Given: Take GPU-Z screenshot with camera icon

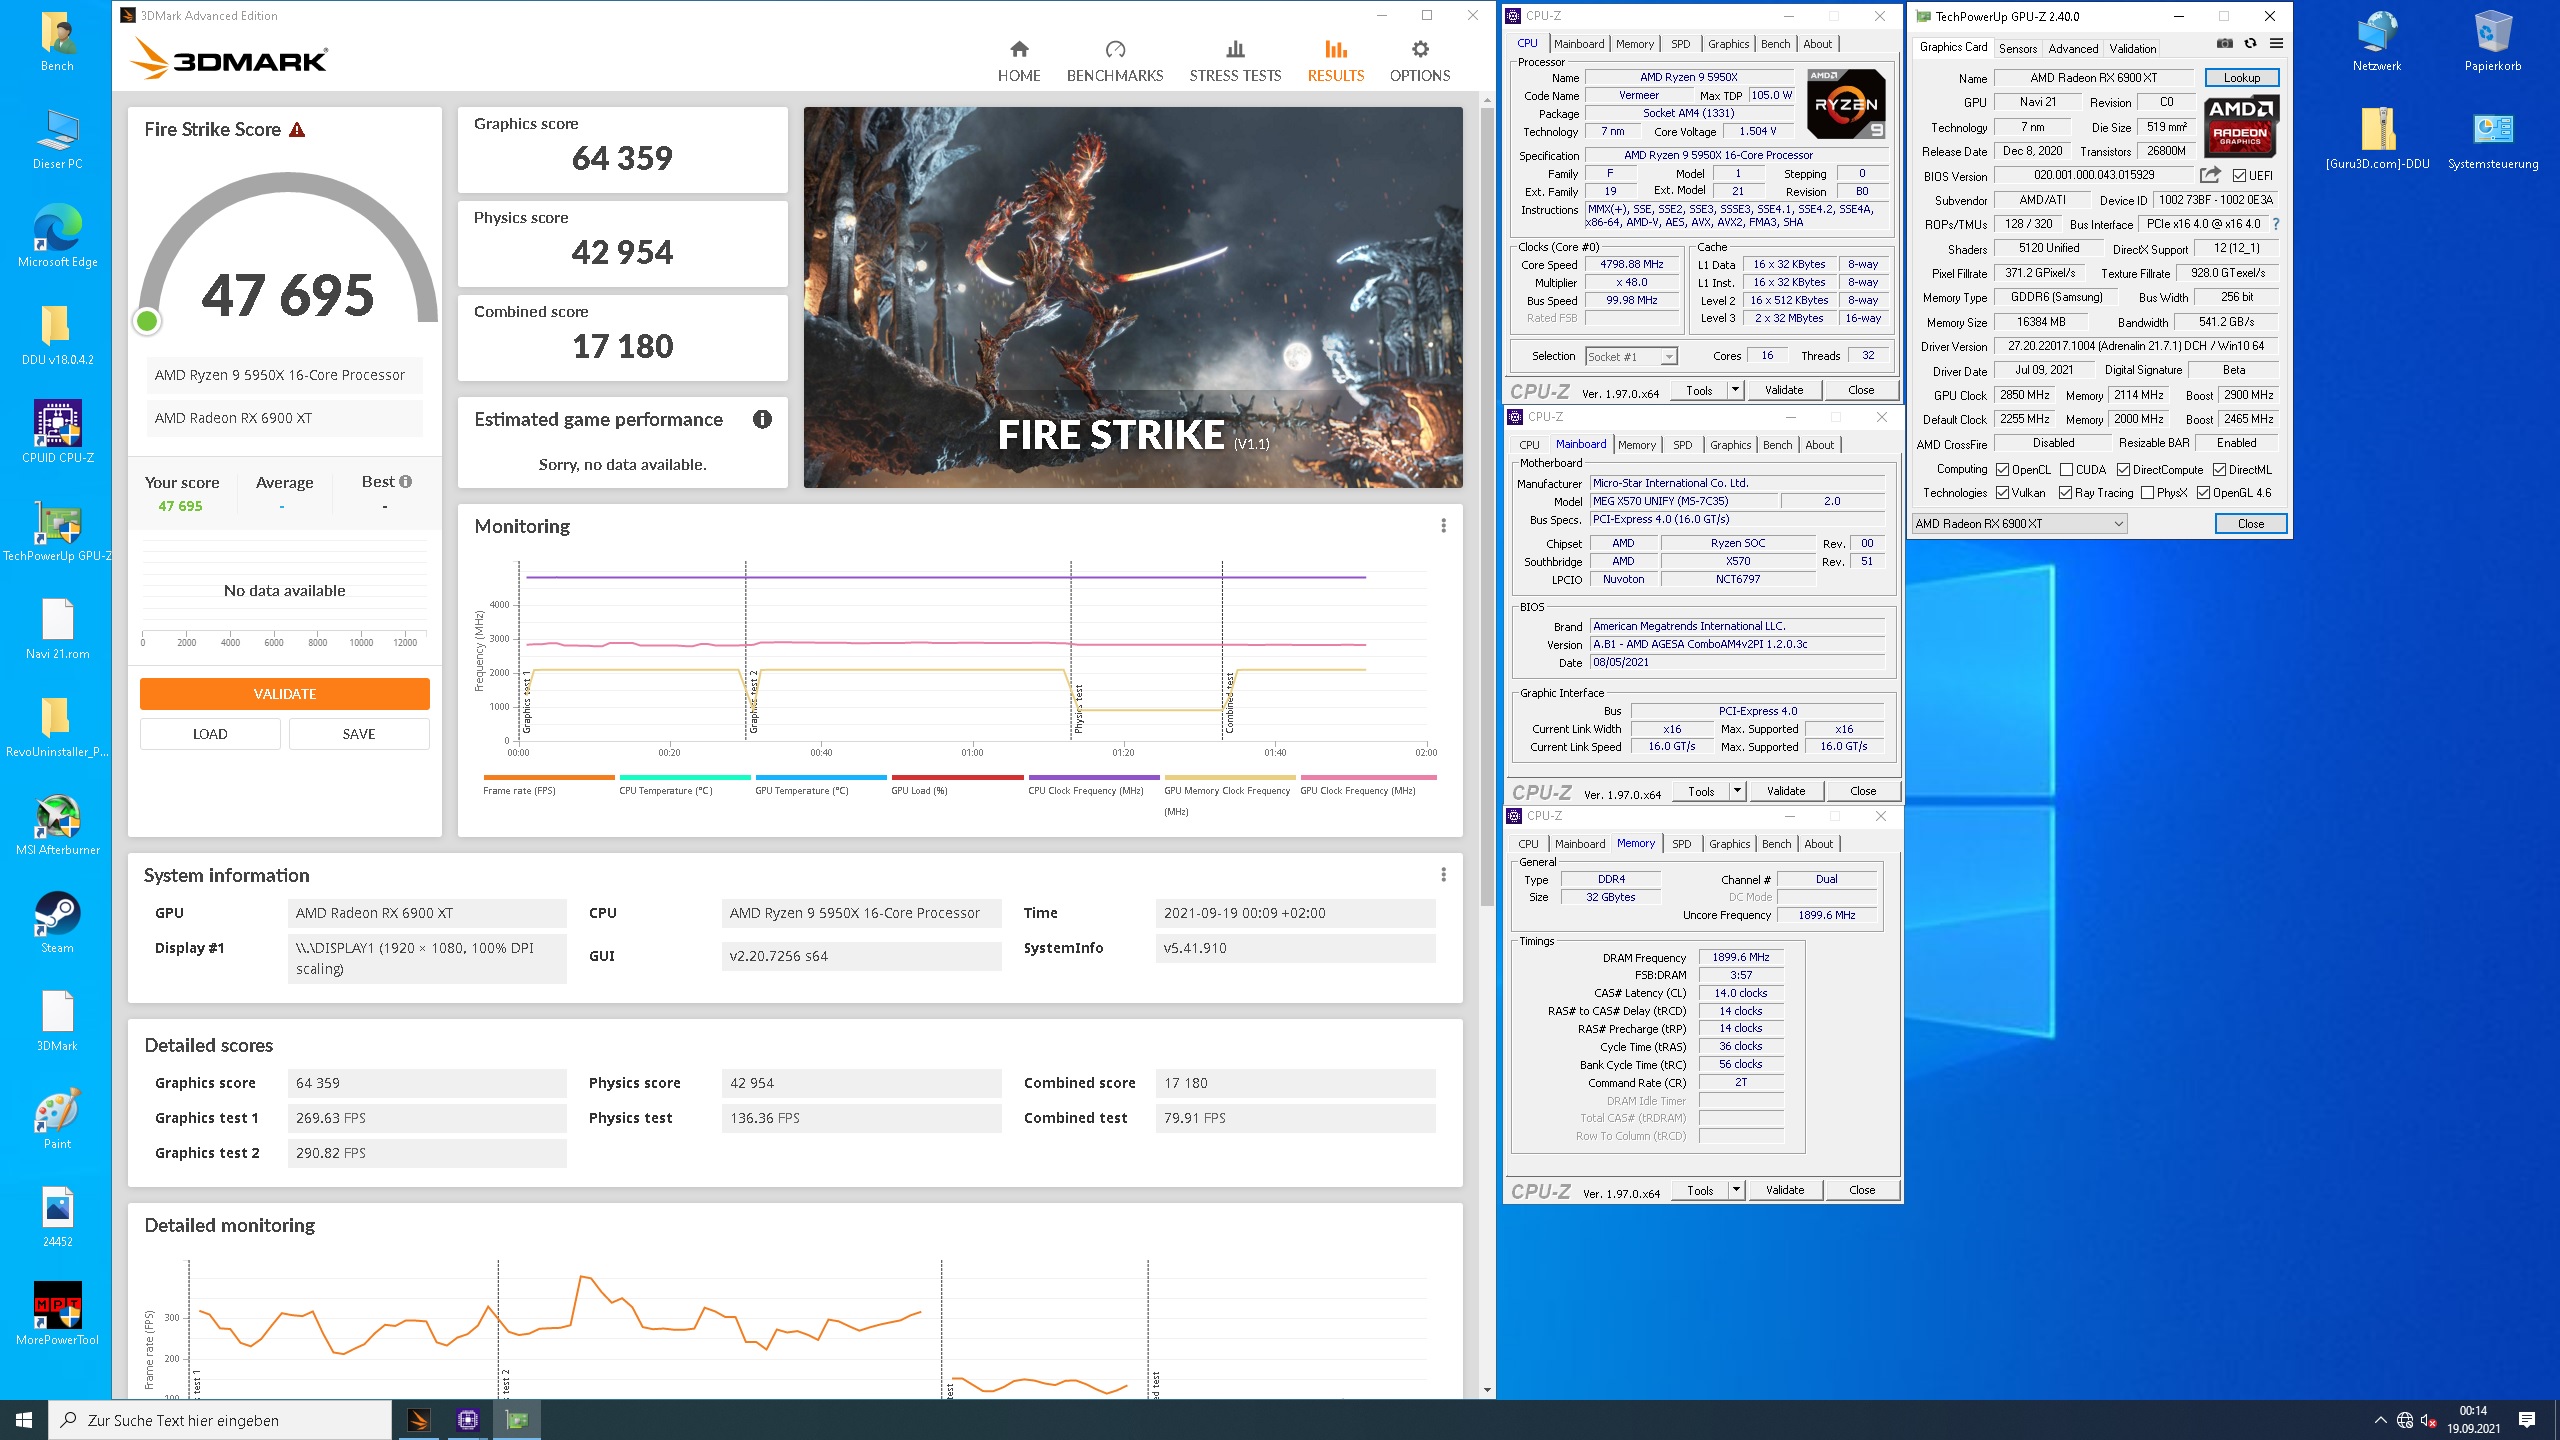Looking at the screenshot, I should [x=2224, y=44].
